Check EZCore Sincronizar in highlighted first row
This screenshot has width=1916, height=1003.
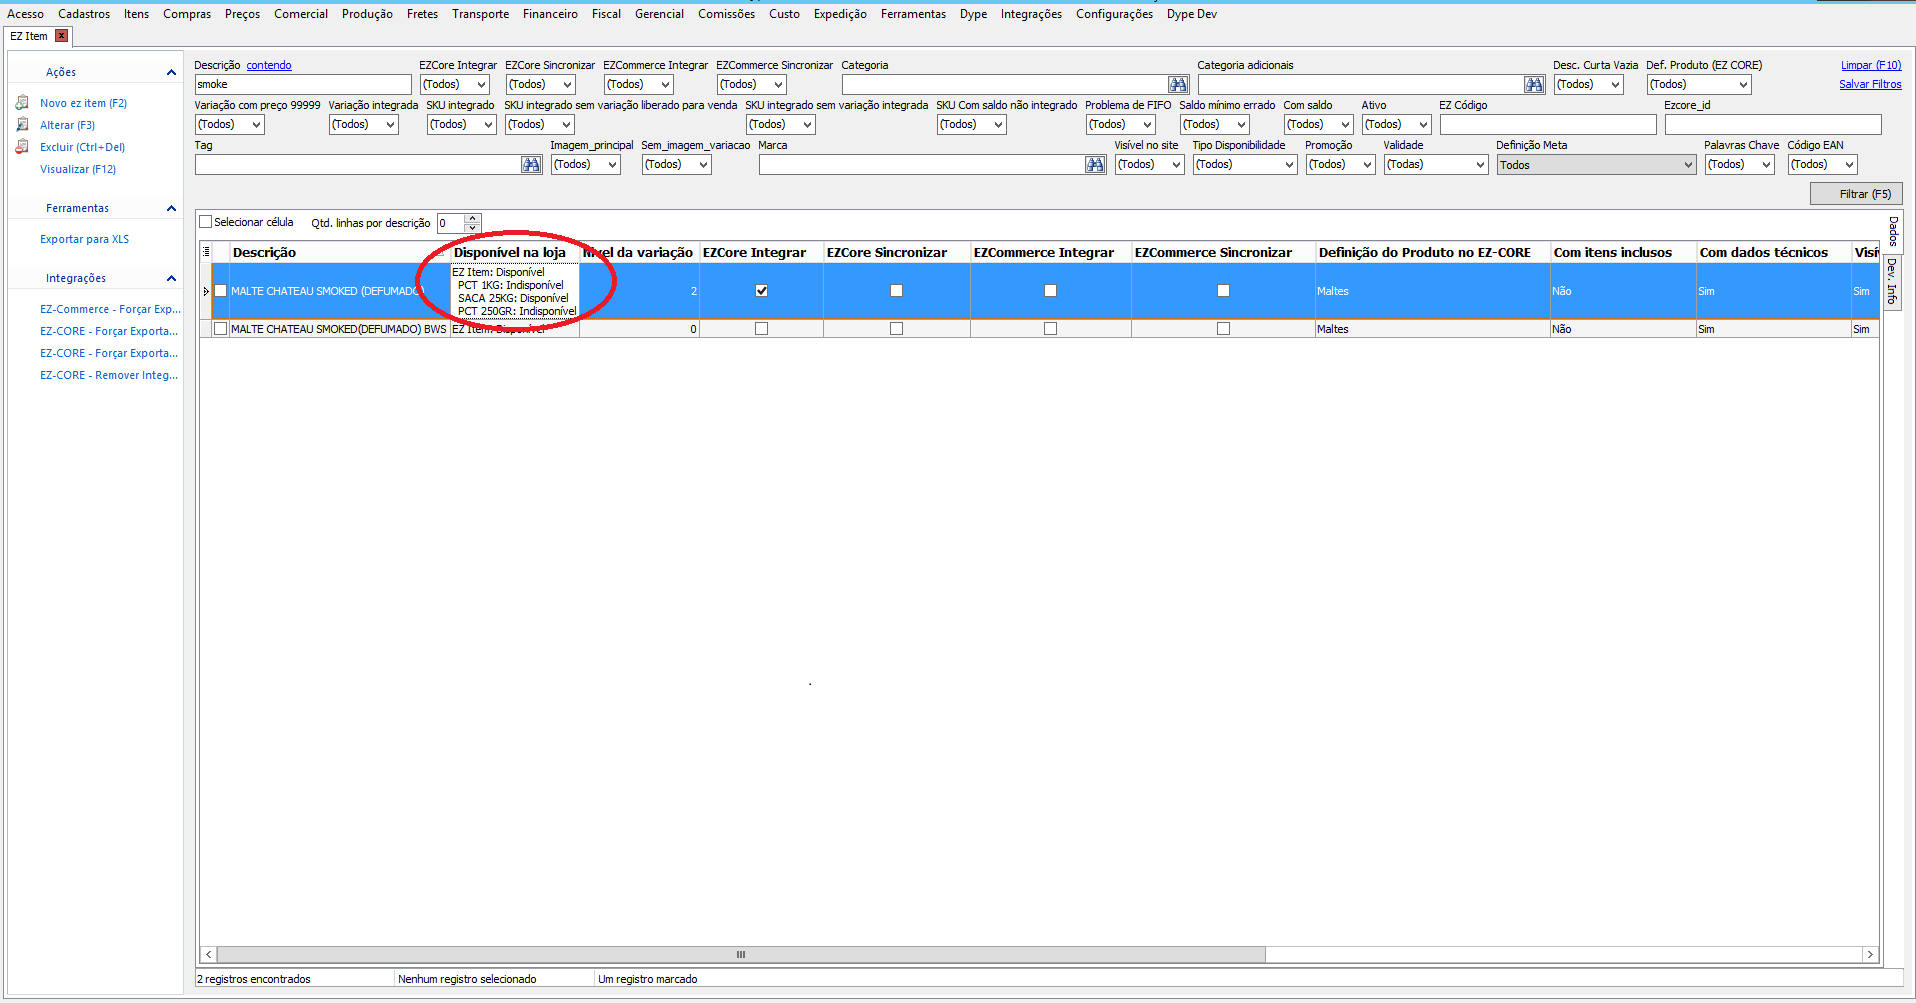(896, 291)
